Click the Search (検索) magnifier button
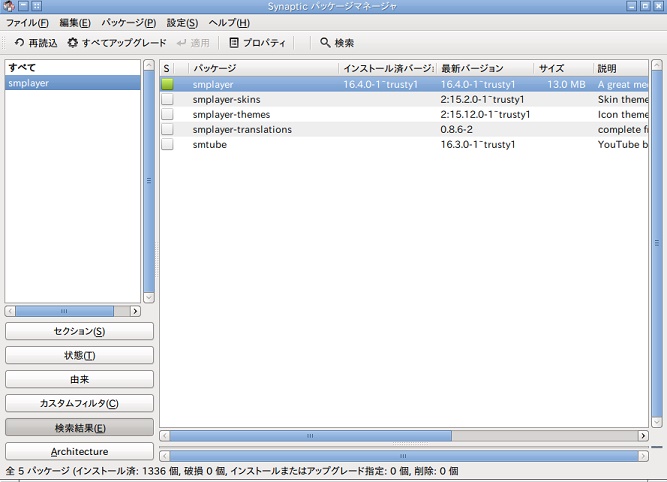Viewport: 667px width, 482px height. pos(337,43)
